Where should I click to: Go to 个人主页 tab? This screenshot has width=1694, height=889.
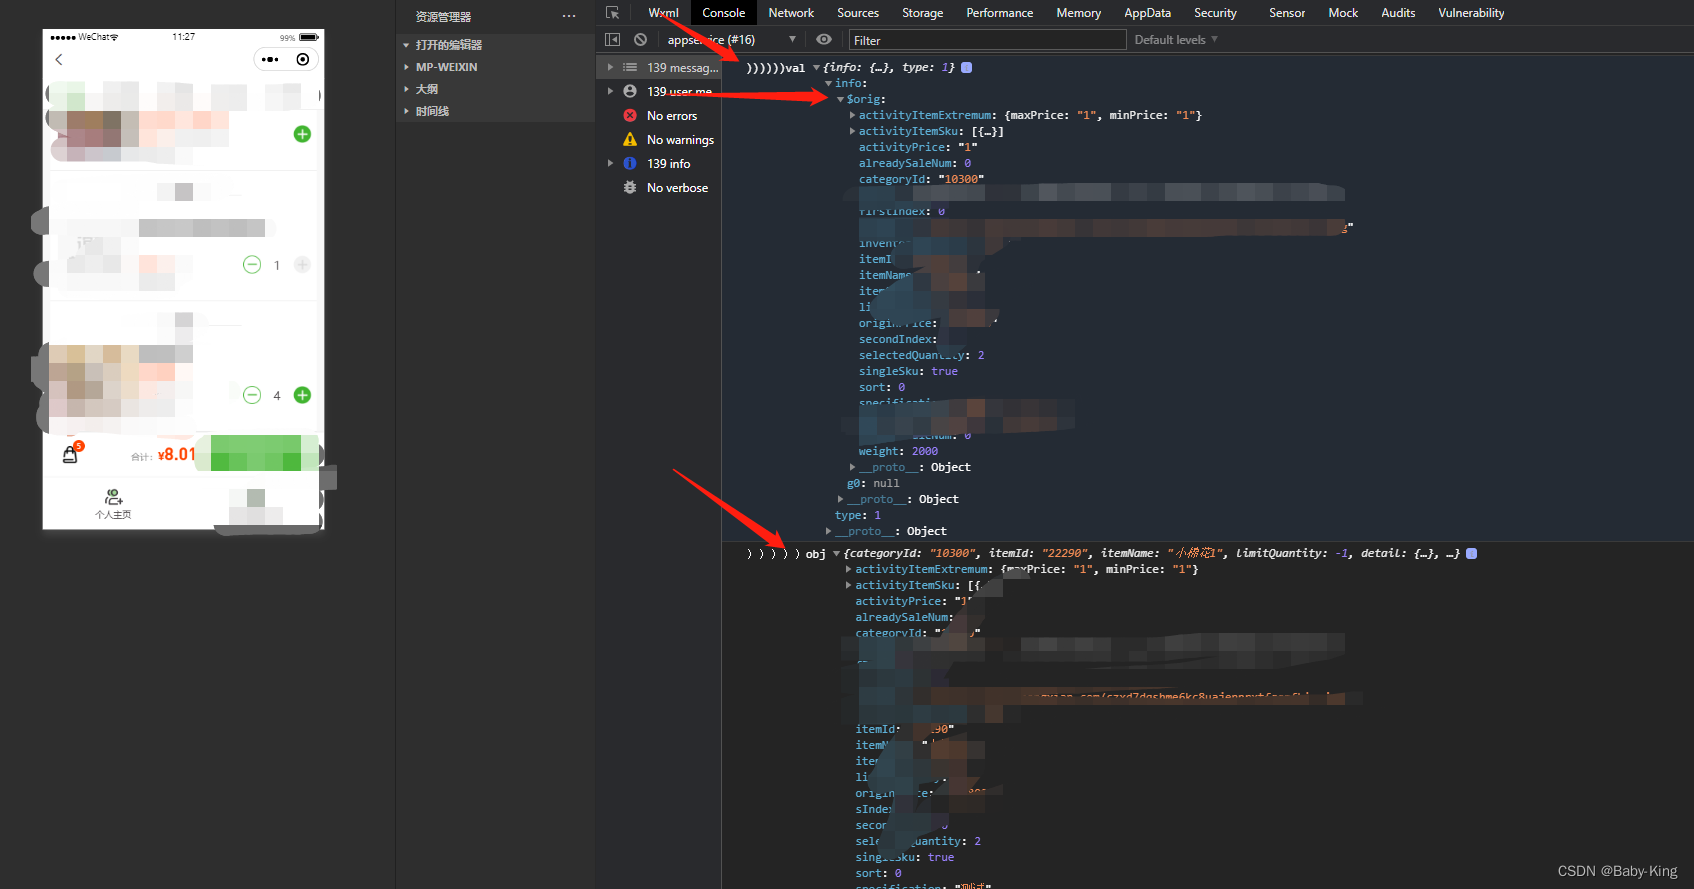pos(113,504)
